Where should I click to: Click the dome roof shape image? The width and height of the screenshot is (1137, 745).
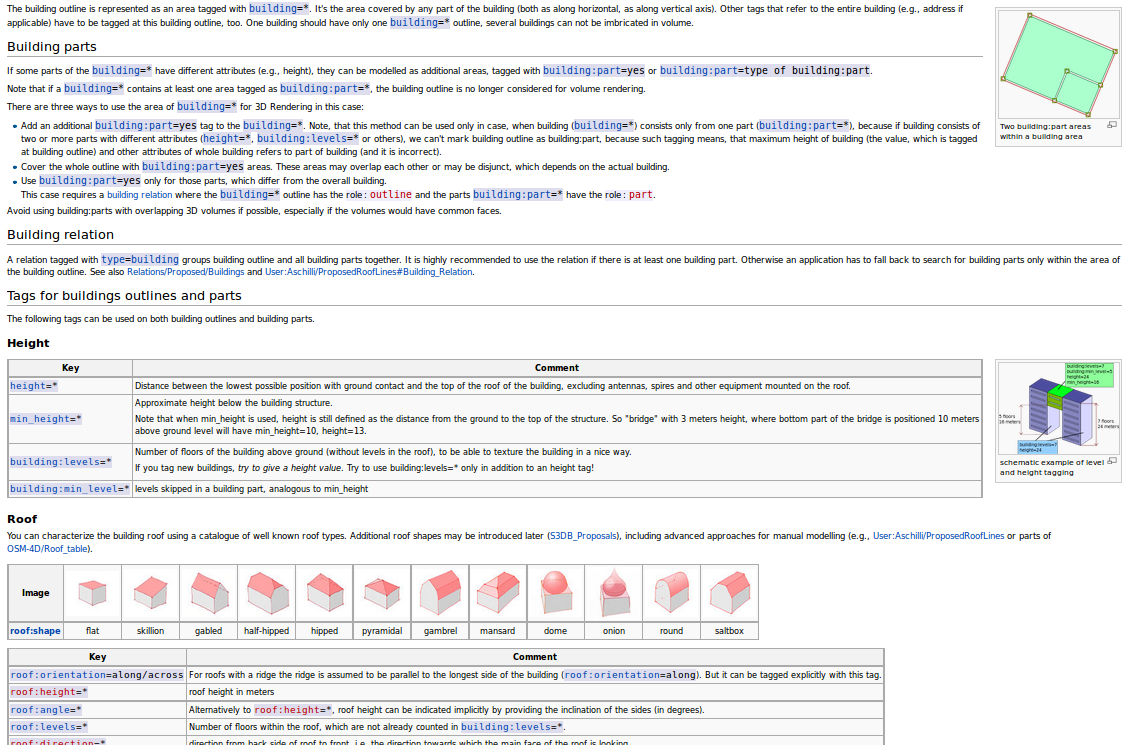tap(555, 592)
